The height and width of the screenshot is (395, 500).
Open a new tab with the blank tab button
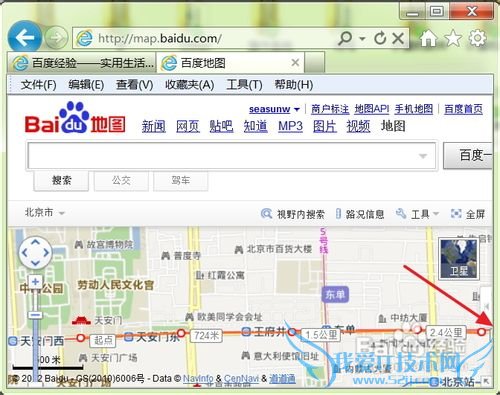[314, 63]
